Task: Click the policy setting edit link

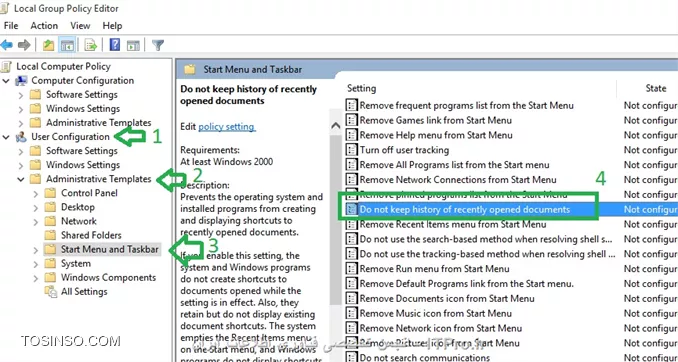Action: 227,127
